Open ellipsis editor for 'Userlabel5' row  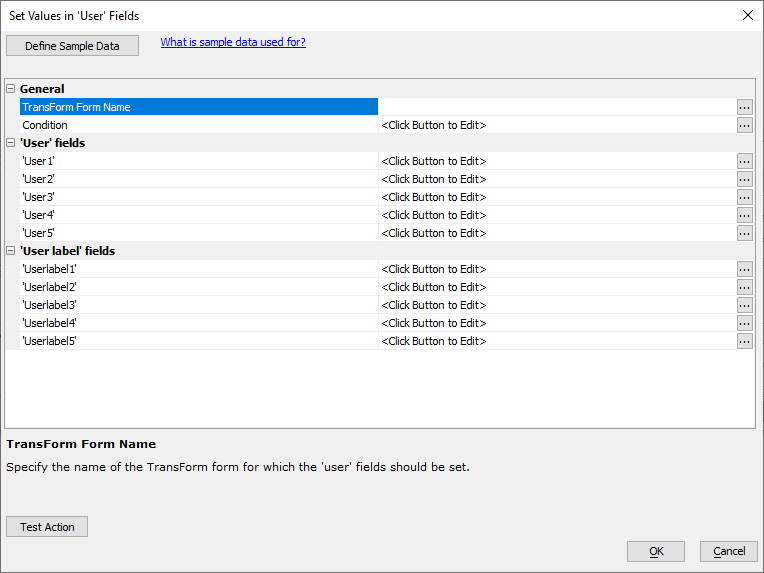point(744,342)
